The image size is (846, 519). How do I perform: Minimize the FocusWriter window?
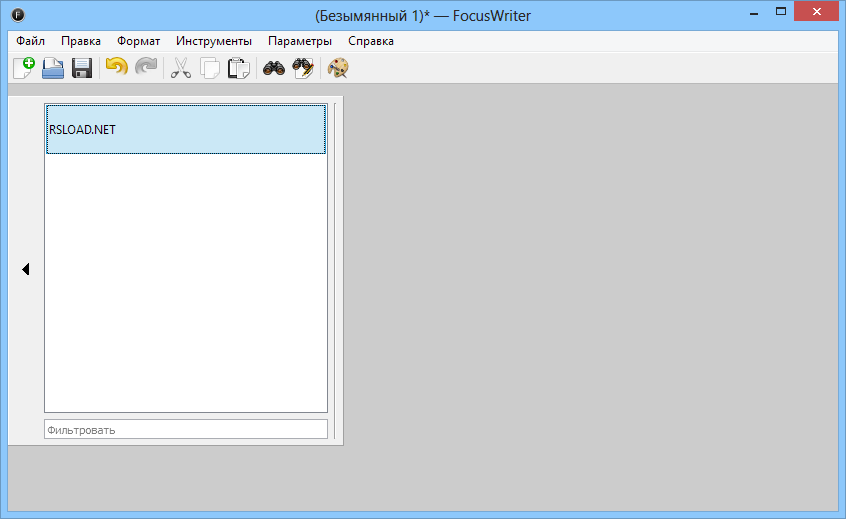pyautogui.click(x=754, y=12)
